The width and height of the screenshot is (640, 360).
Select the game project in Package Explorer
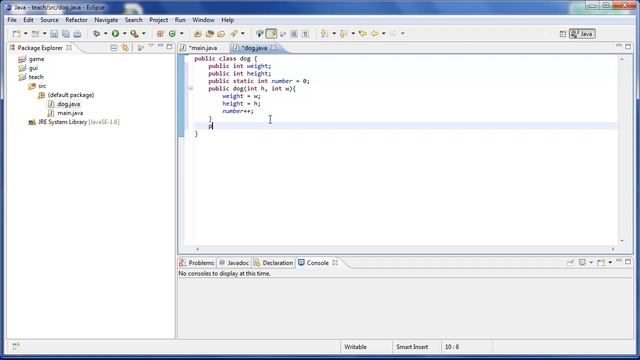(36, 59)
